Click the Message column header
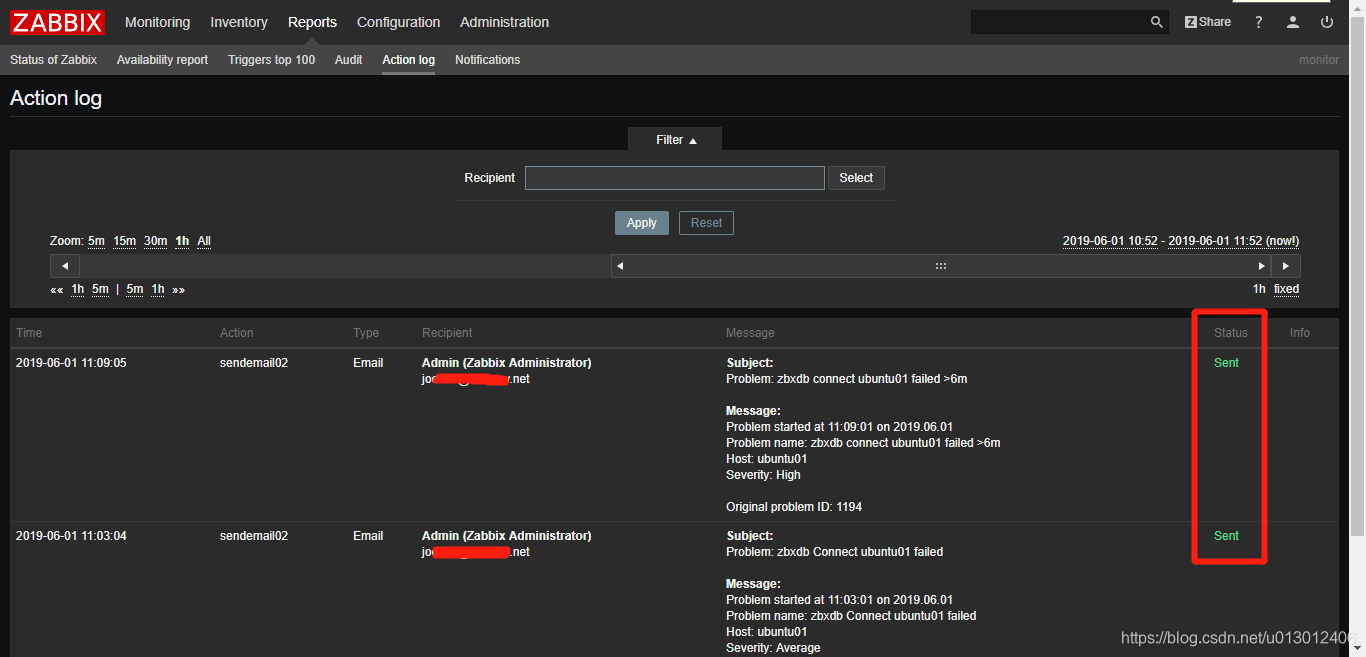 (750, 333)
